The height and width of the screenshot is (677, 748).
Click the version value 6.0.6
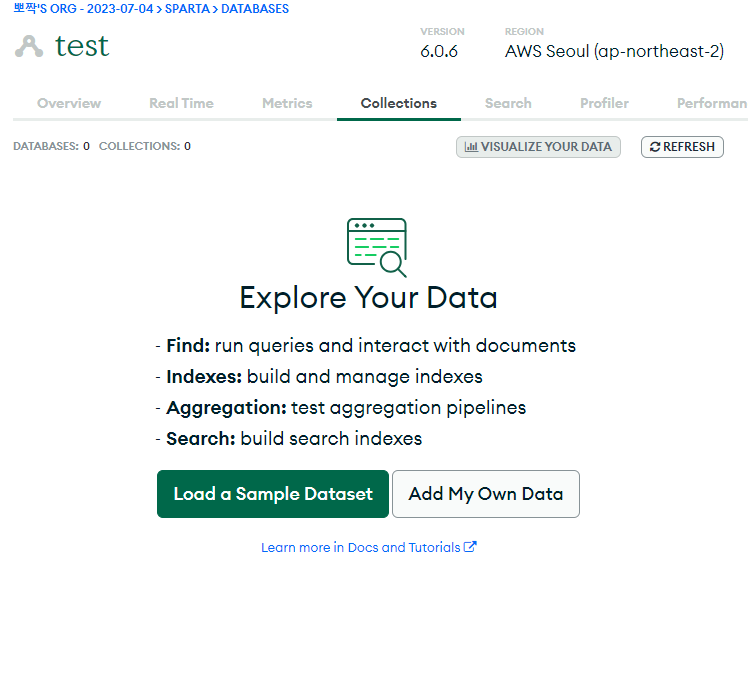click(x=439, y=51)
